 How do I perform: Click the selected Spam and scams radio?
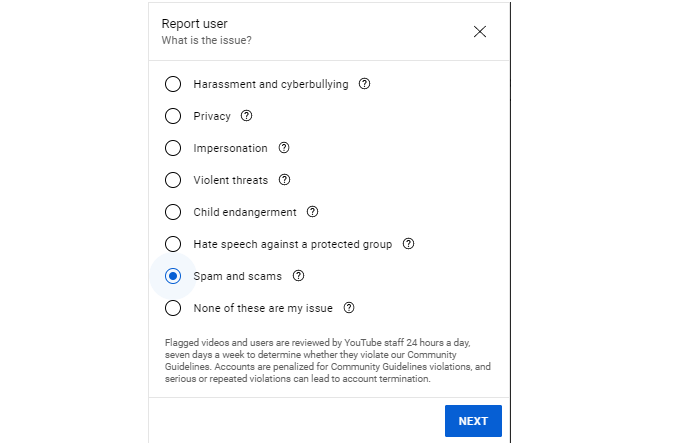pyautogui.click(x=173, y=276)
